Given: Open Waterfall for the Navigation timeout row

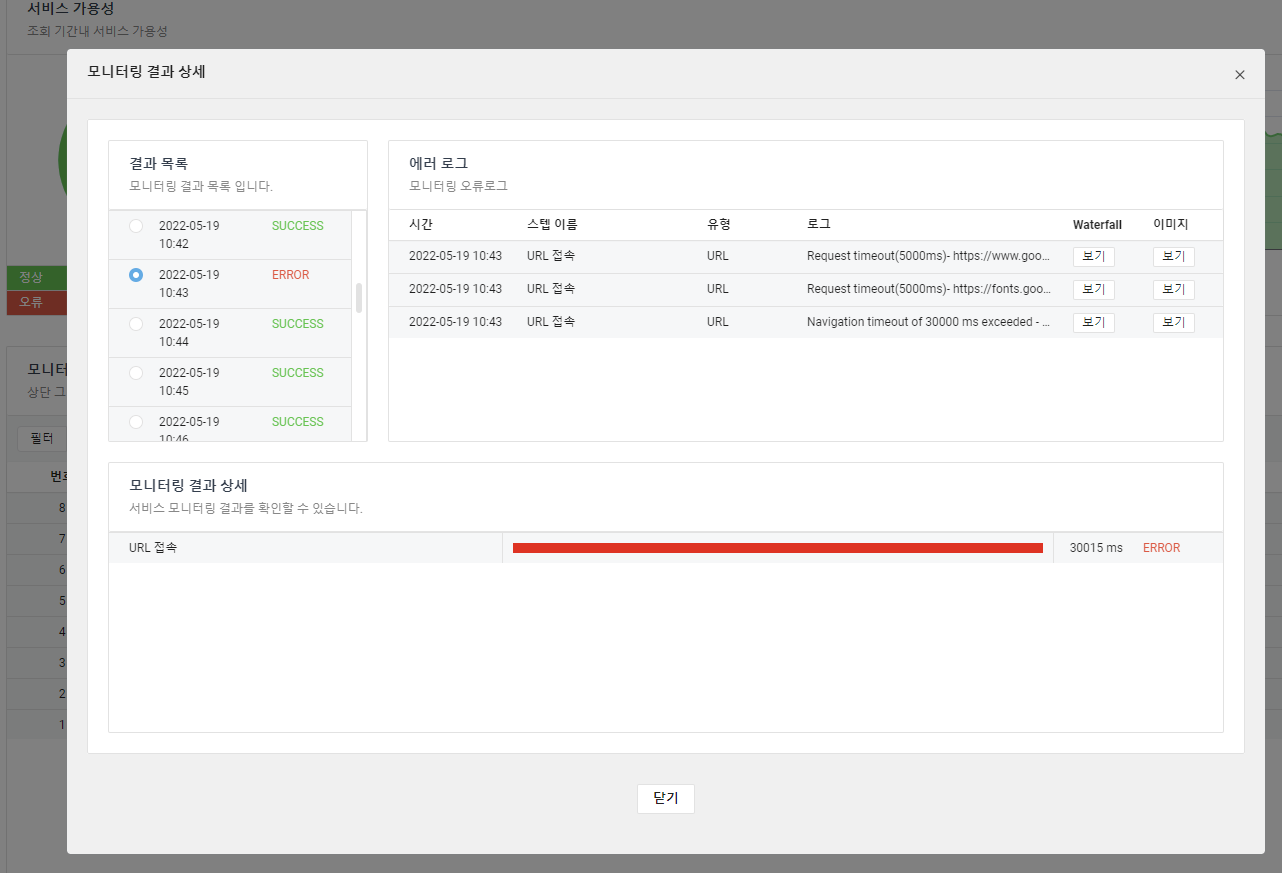Looking at the screenshot, I should pos(1093,322).
